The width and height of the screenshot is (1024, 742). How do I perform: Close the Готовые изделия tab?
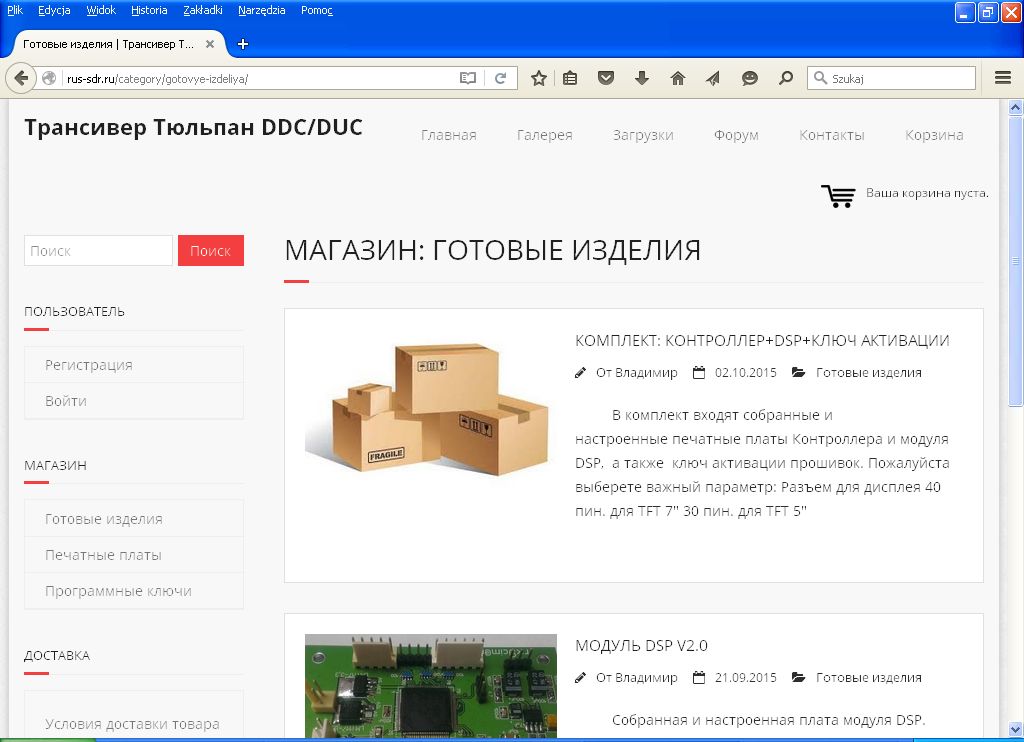pos(210,44)
